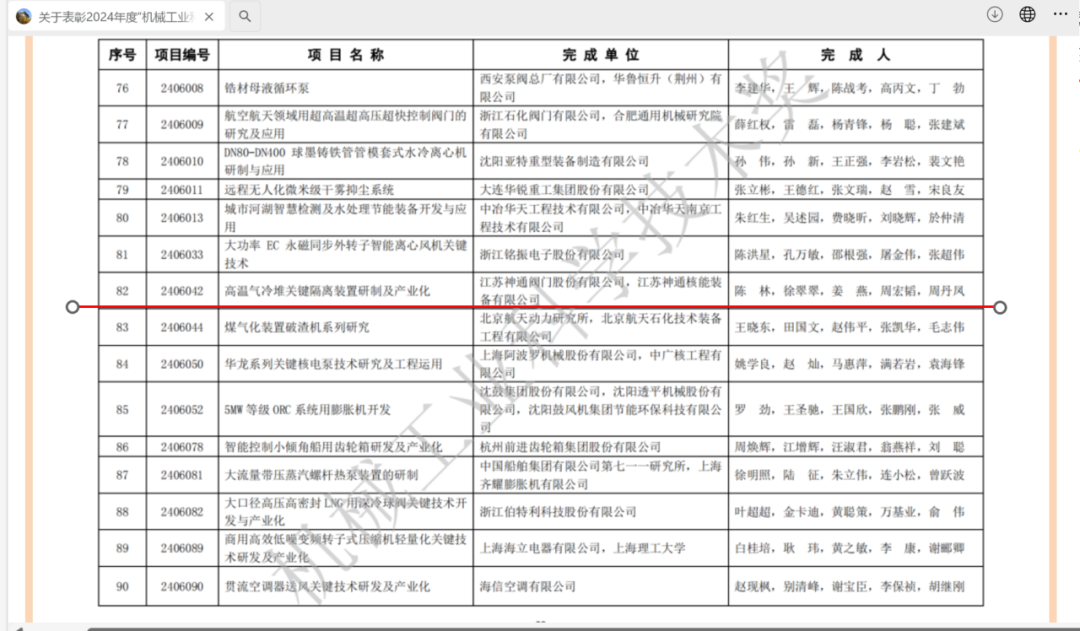Click the 项目名称 column header

pos(346,55)
